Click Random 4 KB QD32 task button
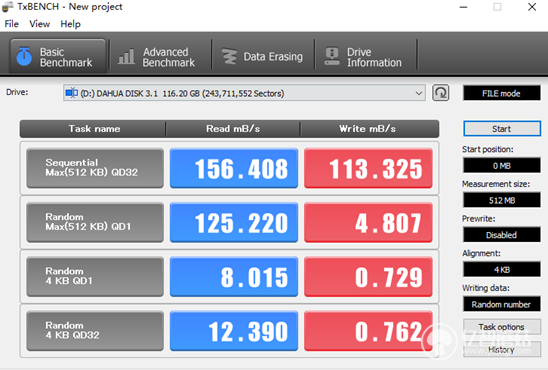This screenshot has height=370, width=548. click(95, 331)
